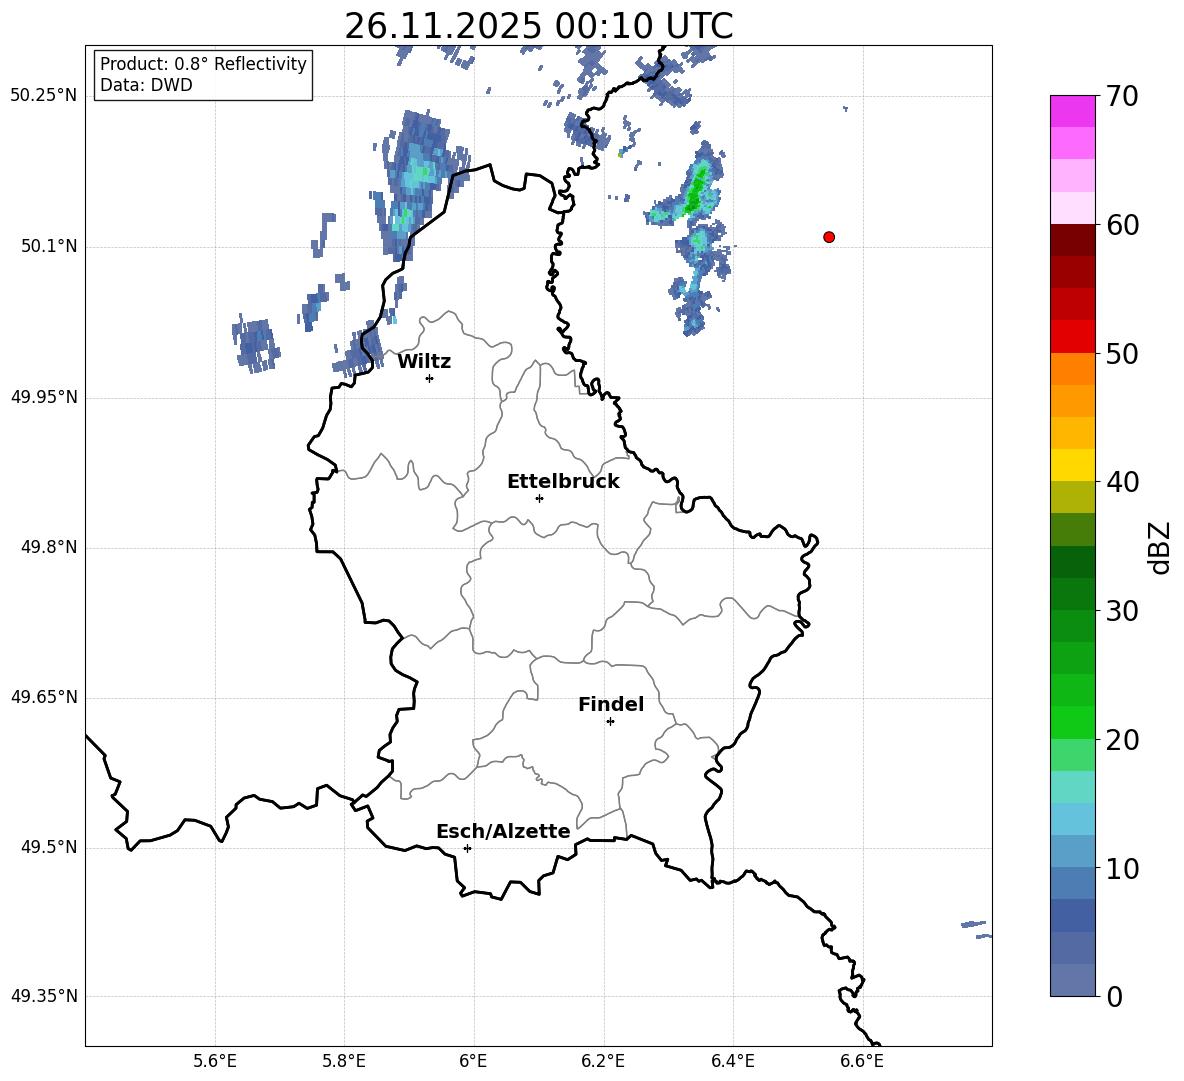Click the dBZ colorbar axis label
The image size is (1184, 1081).
1161,547
